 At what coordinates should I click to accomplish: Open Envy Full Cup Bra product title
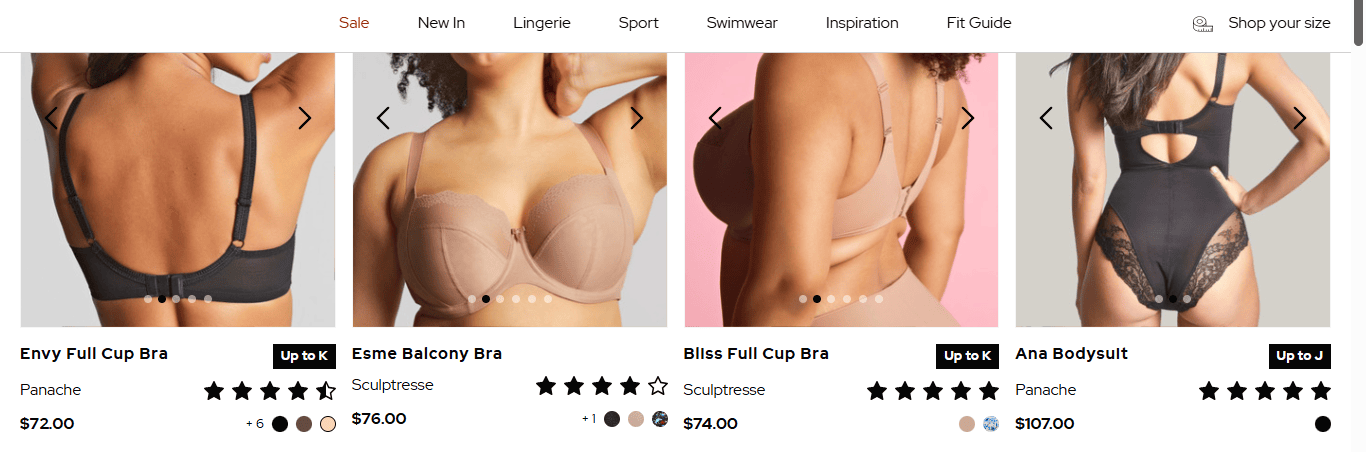point(94,354)
